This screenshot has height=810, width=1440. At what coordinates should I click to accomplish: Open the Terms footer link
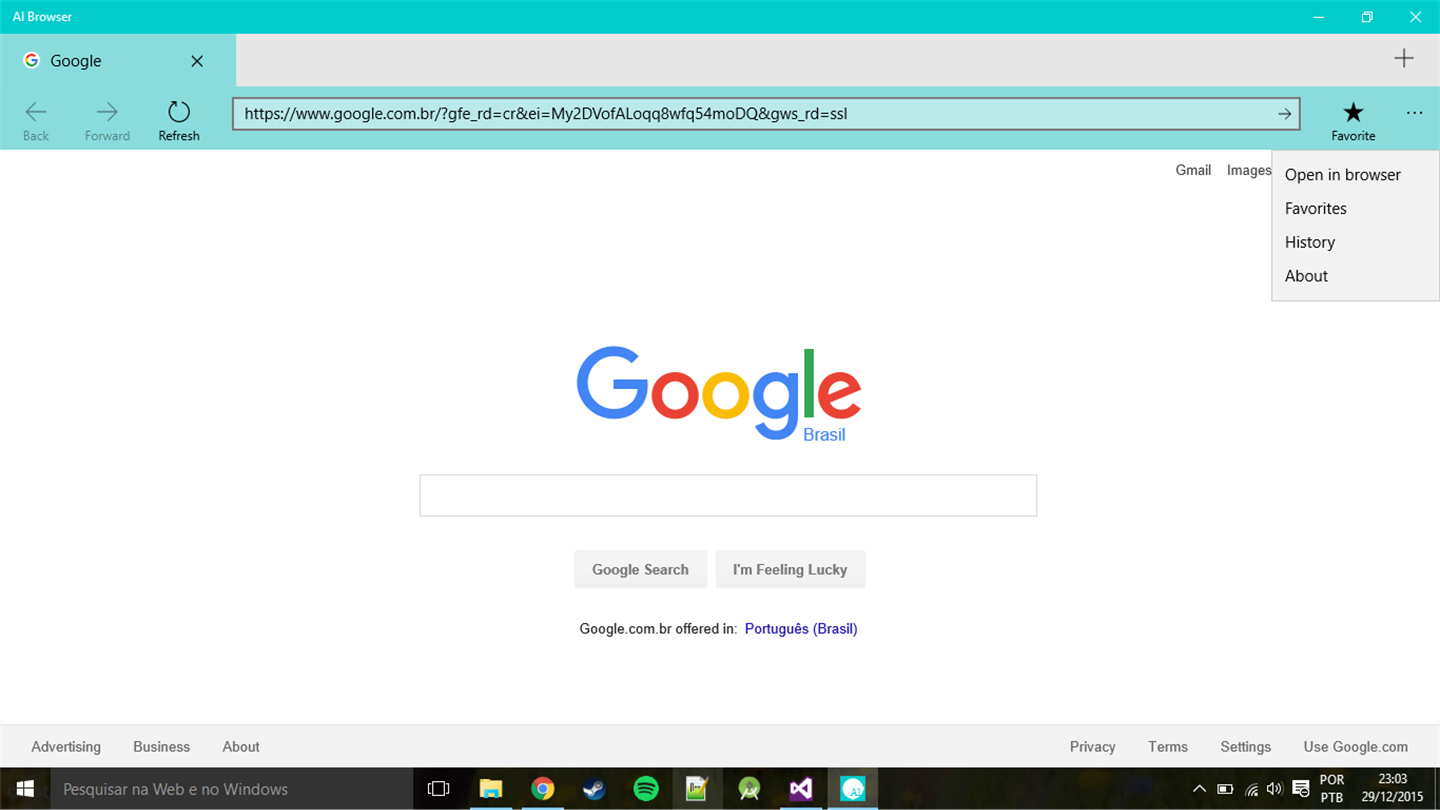[x=1168, y=747]
